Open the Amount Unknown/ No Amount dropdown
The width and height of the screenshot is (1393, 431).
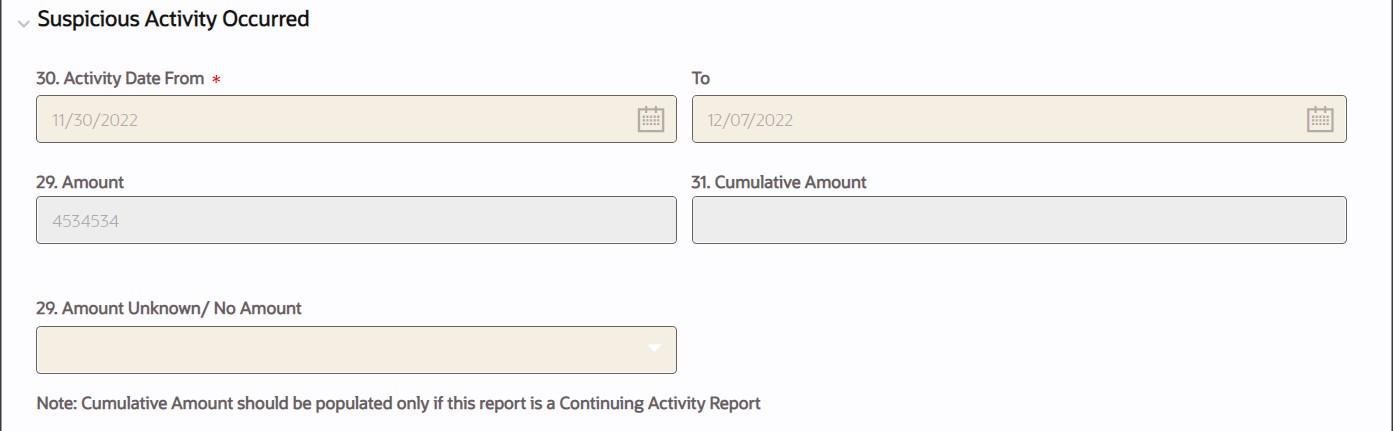click(x=355, y=349)
